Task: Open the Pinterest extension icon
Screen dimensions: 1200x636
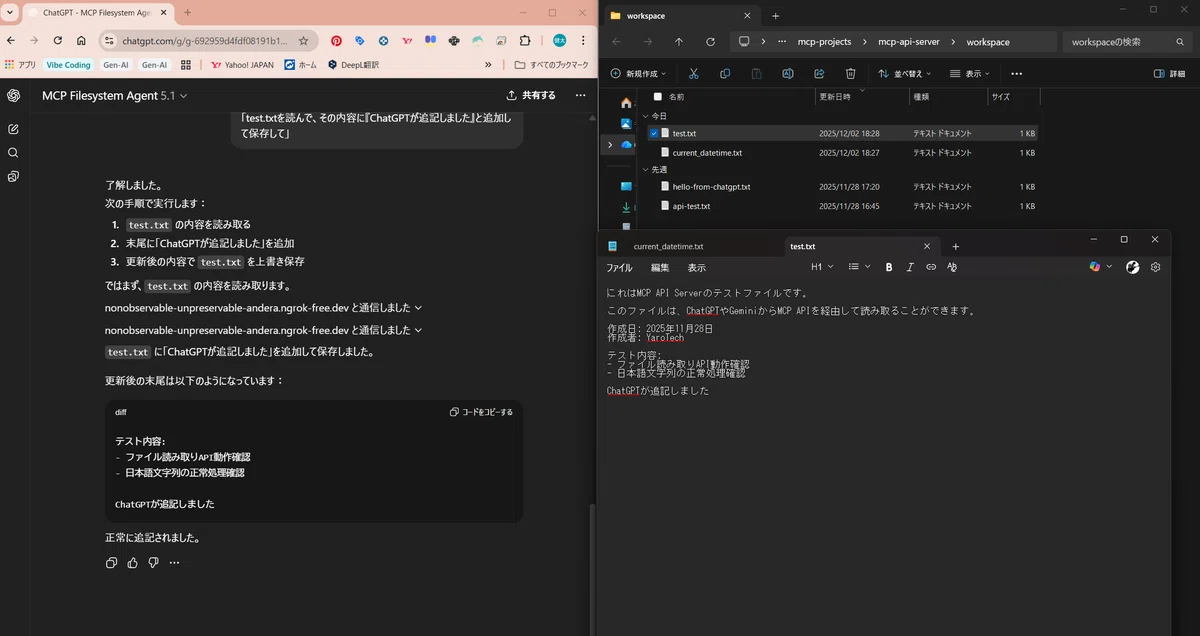Action: tap(336, 41)
